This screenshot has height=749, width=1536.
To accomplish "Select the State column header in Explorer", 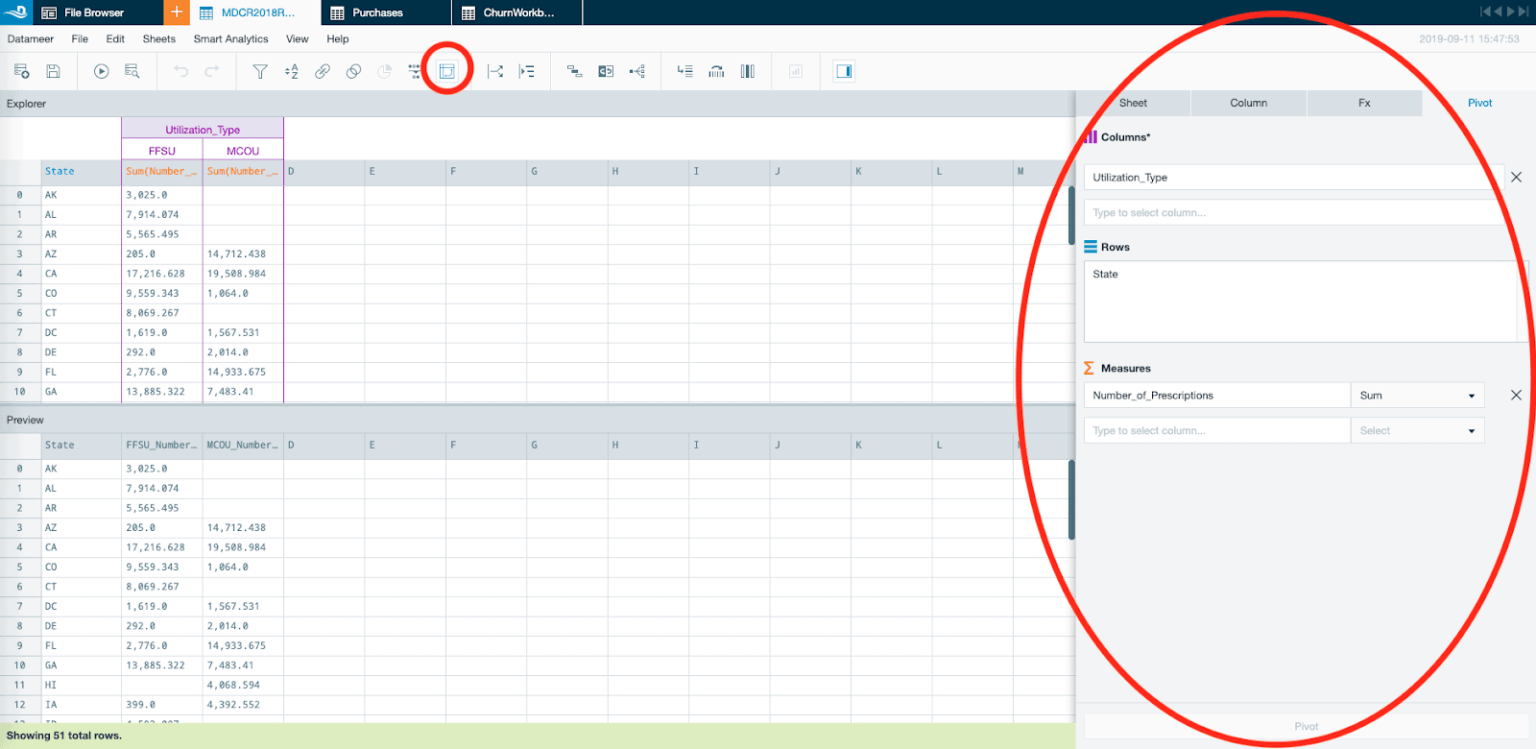I will pyautogui.click(x=60, y=171).
